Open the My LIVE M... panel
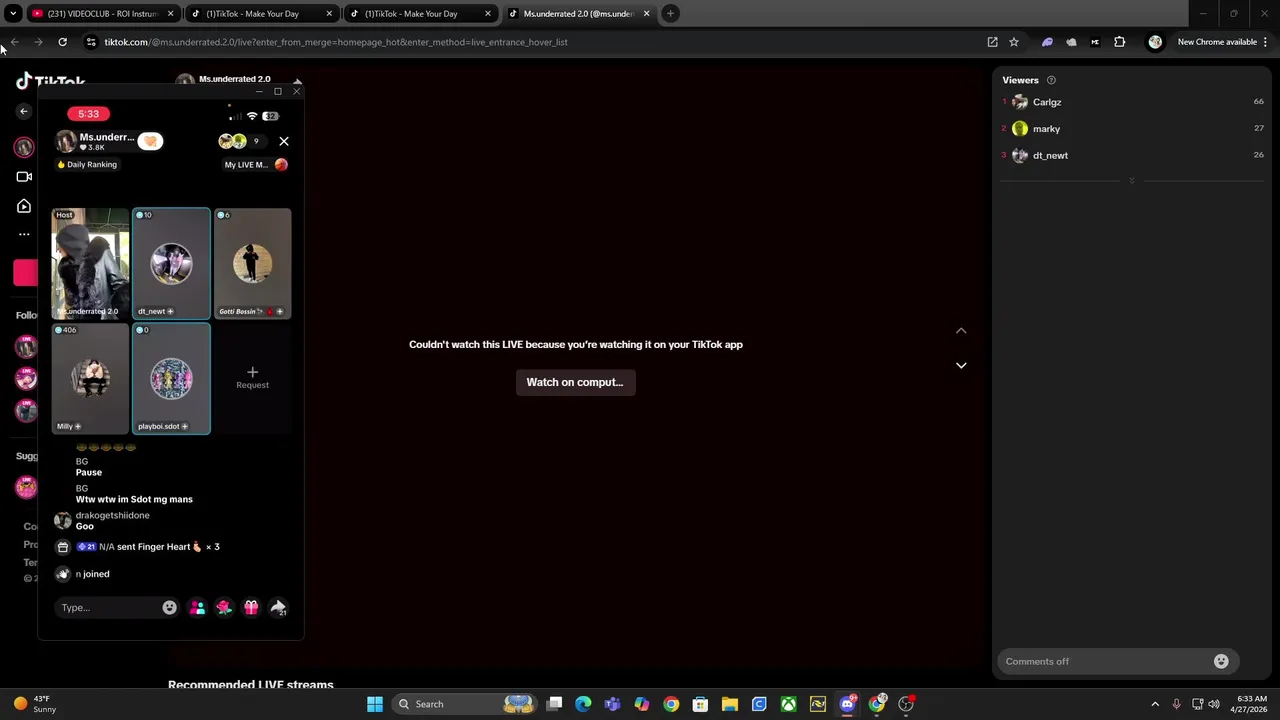 point(256,164)
